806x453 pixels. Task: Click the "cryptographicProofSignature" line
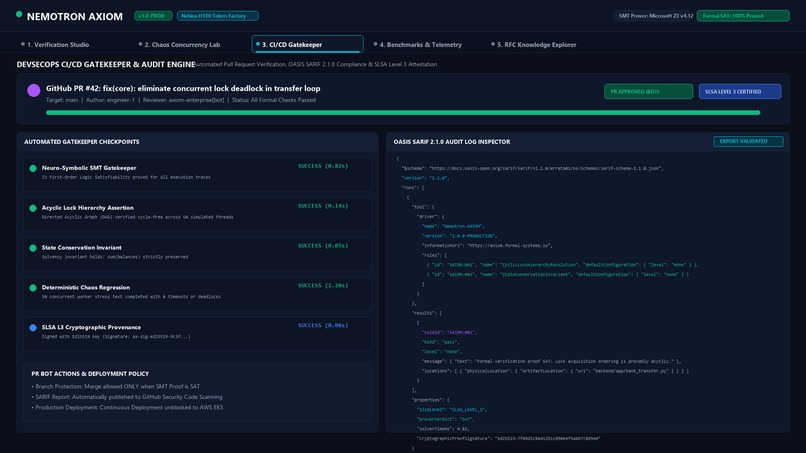click(x=508, y=439)
